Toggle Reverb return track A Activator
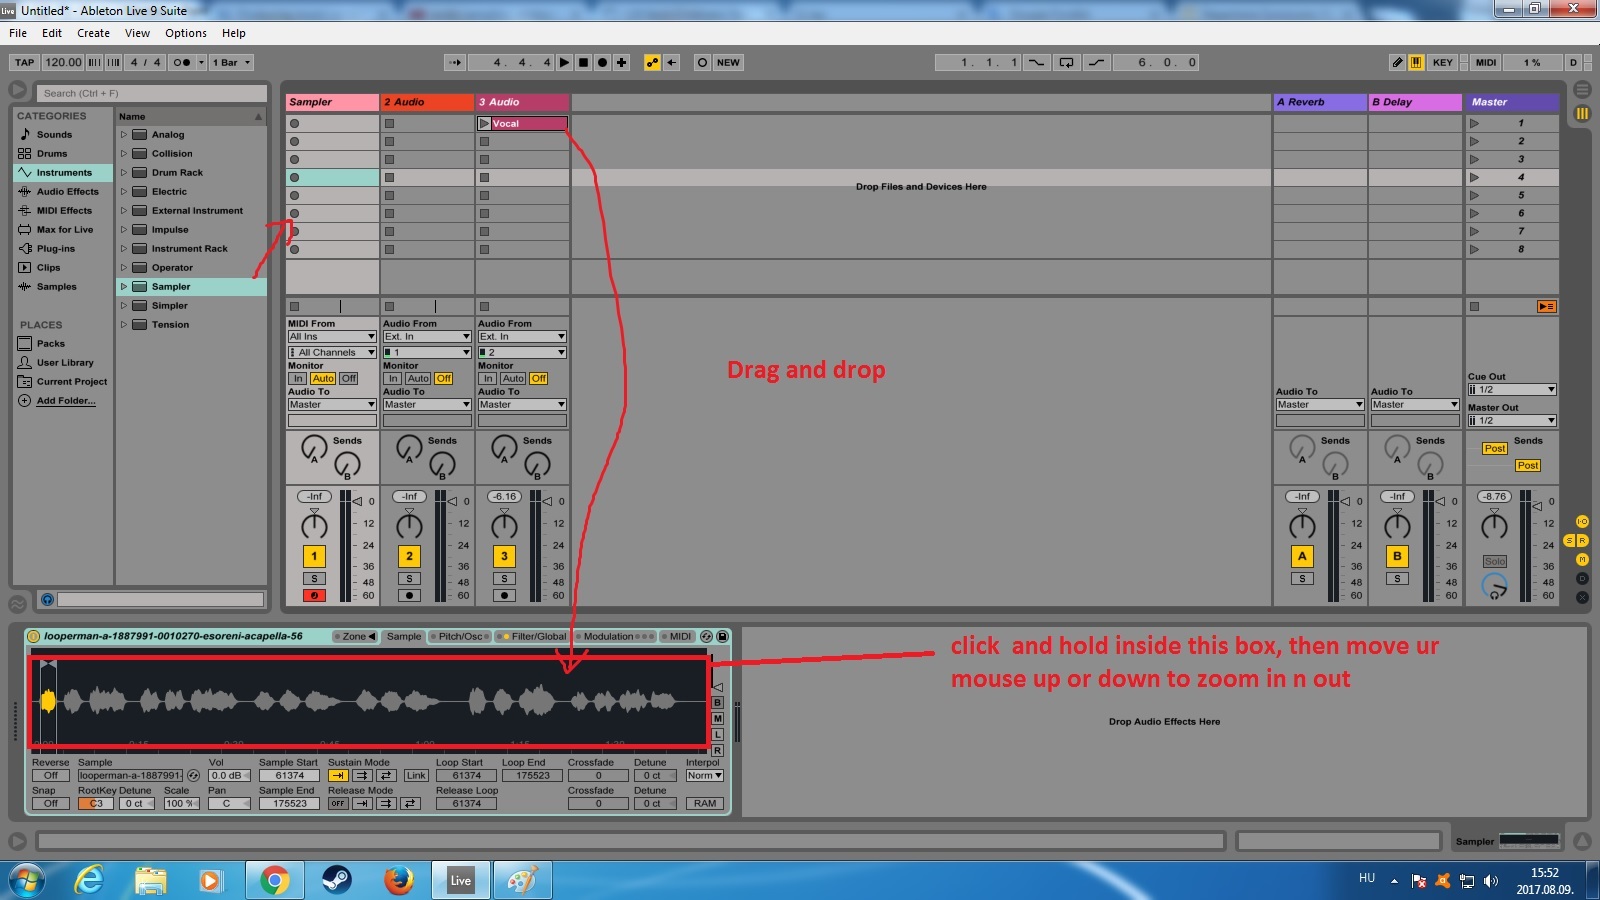The image size is (1600, 900). tap(1302, 556)
